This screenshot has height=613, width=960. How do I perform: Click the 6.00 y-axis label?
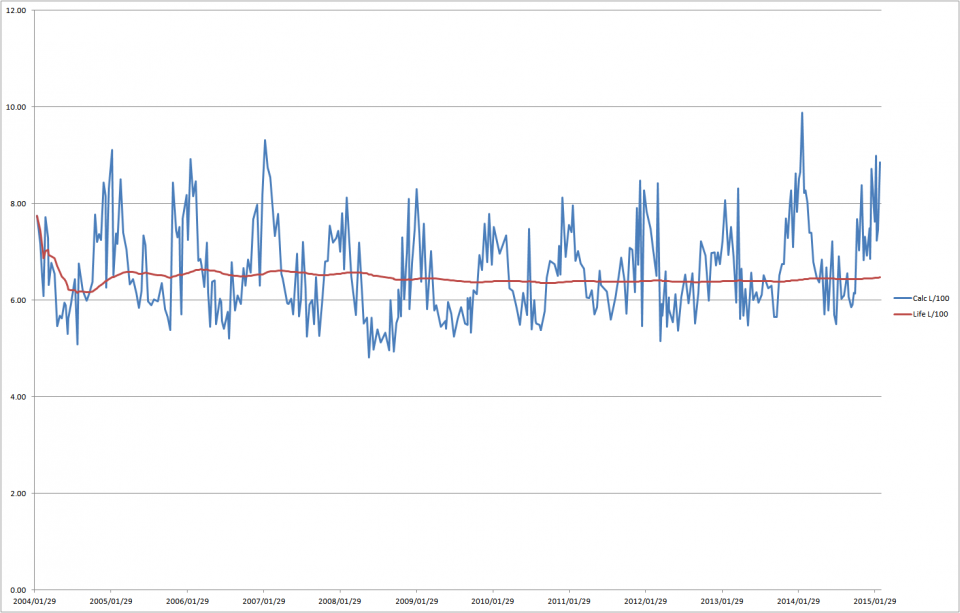(x=18, y=300)
